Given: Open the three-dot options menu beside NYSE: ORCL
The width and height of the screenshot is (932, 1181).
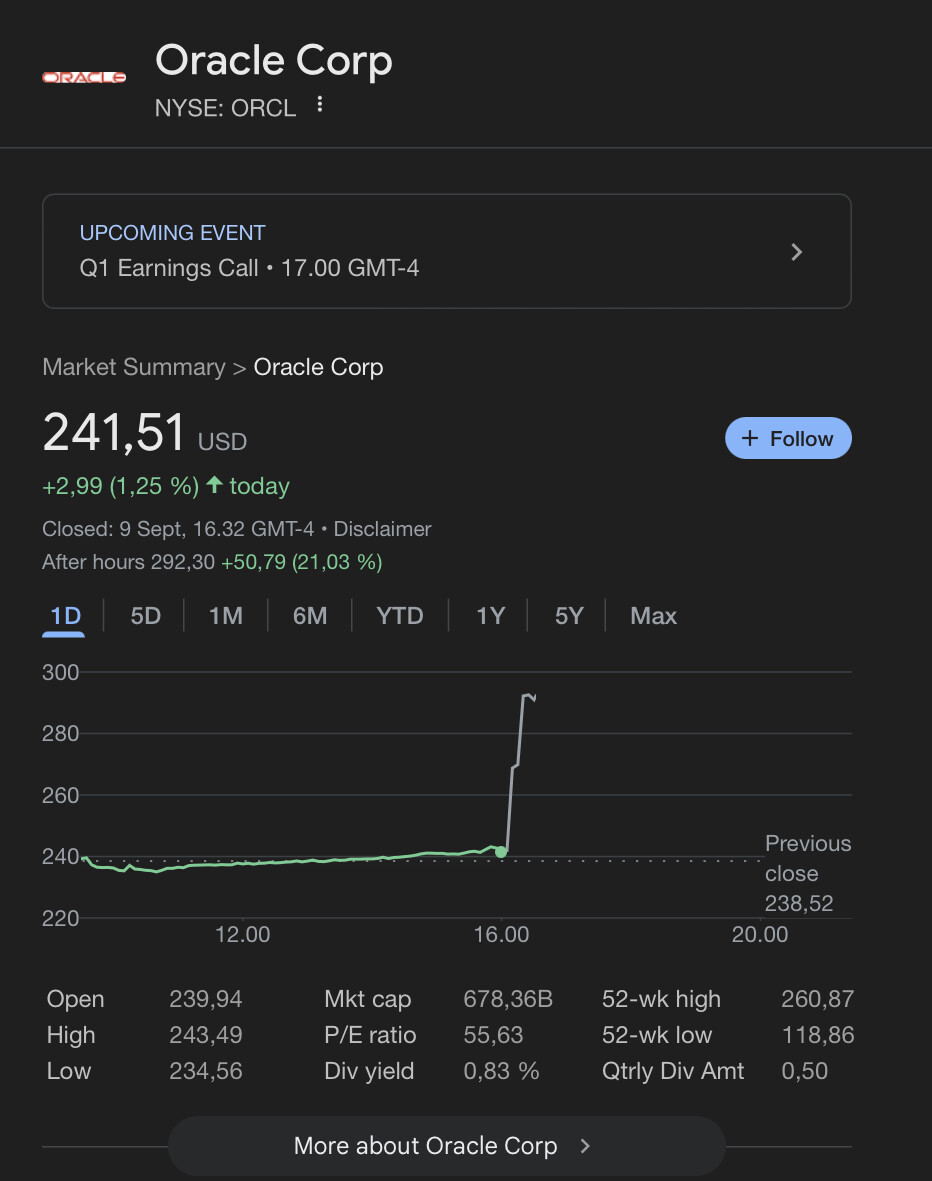Looking at the screenshot, I should point(320,105).
